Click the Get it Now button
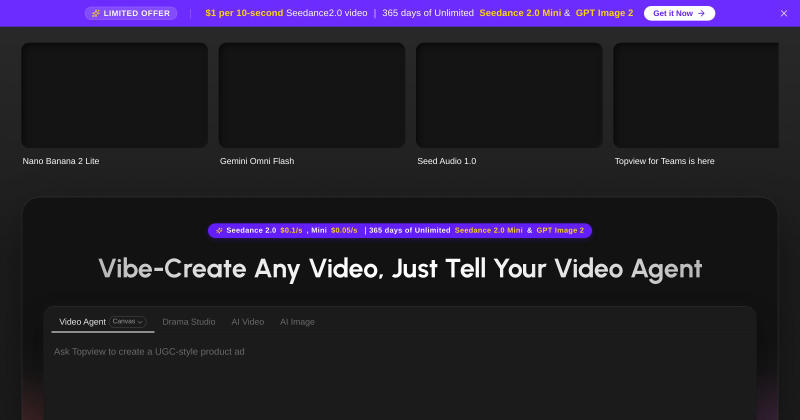Image resolution: width=800 pixels, height=420 pixels. coord(679,13)
